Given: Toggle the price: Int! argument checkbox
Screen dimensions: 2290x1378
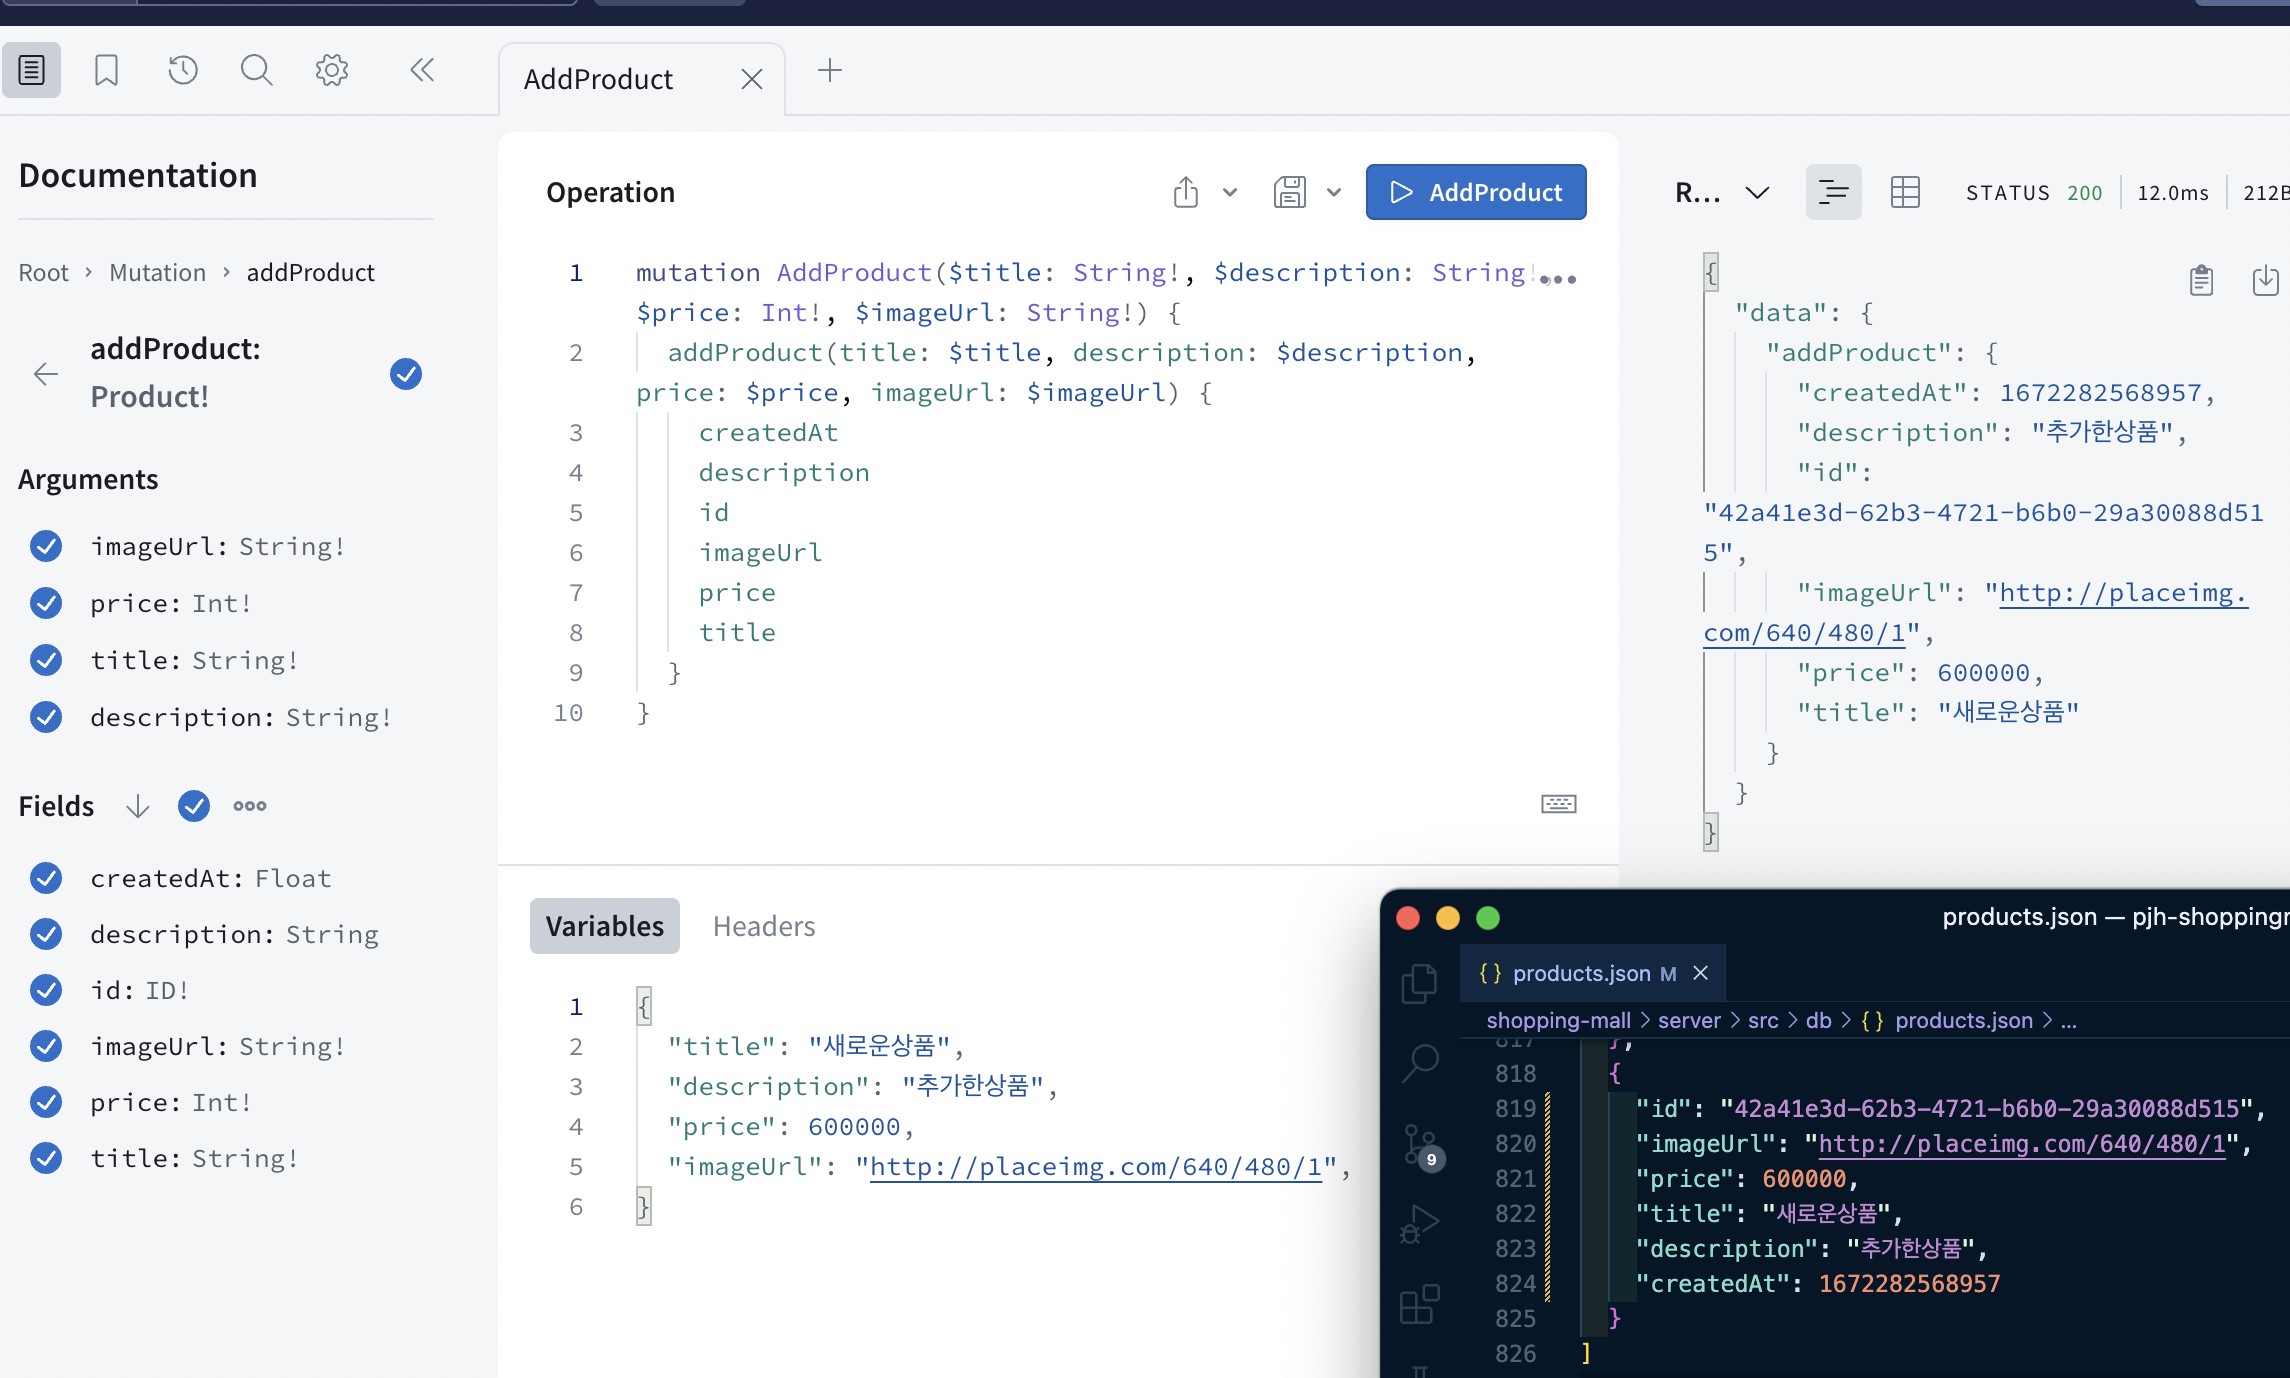Looking at the screenshot, I should (x=46, y=603).
